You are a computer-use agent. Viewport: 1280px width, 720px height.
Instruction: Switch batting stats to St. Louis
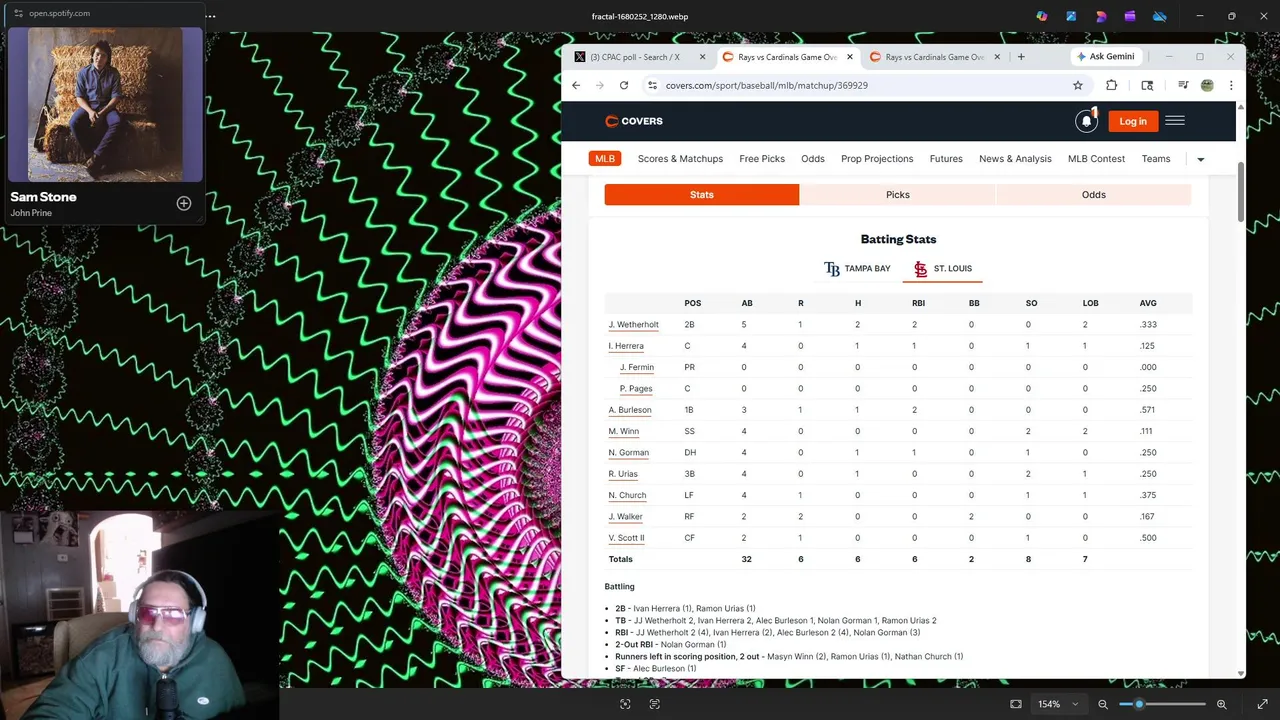[x=943, y=269]
